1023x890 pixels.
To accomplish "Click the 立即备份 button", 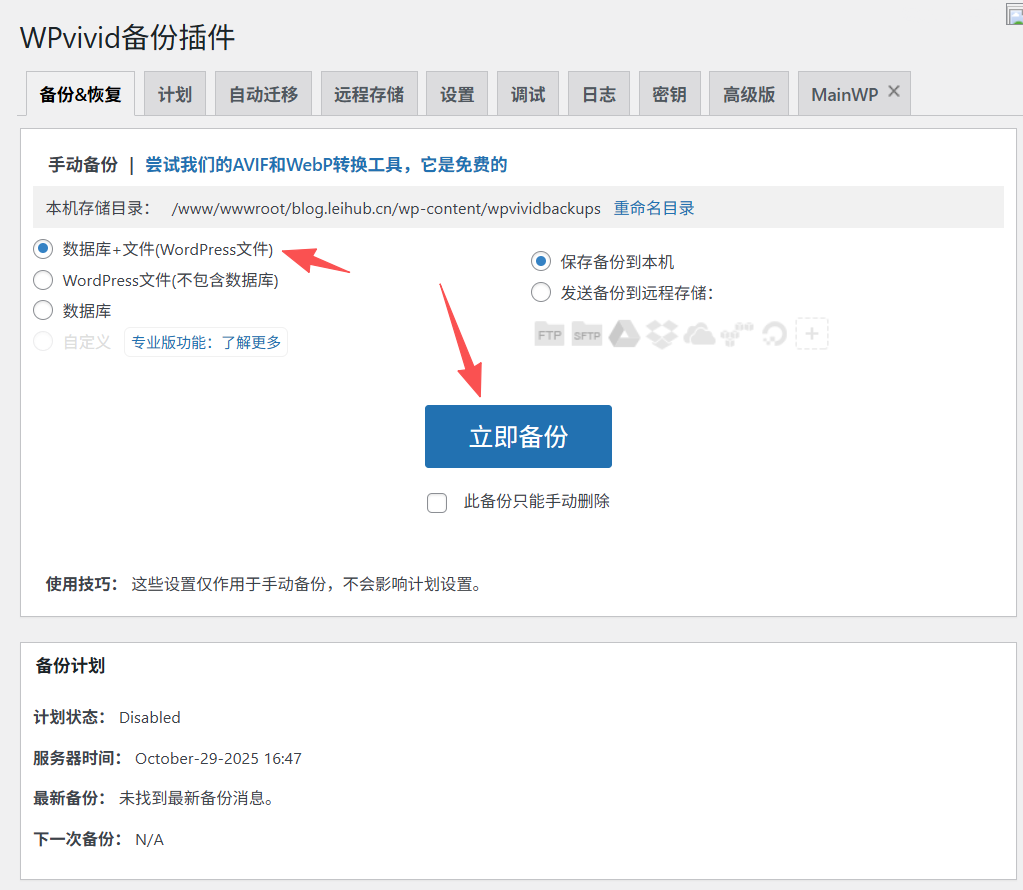I will pos(518,436).
